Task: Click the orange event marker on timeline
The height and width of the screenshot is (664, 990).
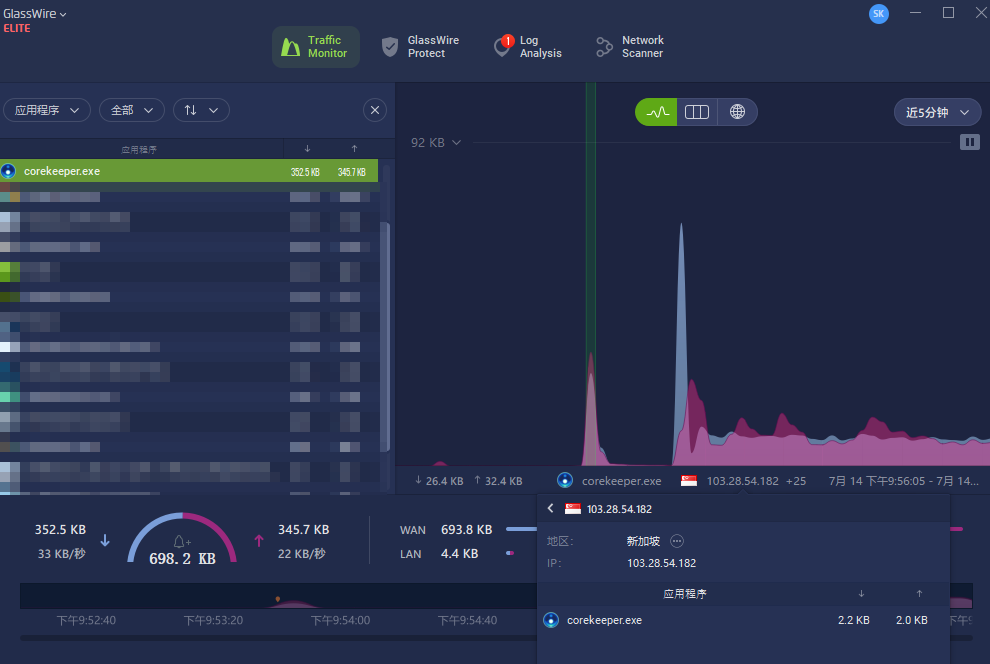Action: point(278,599)
